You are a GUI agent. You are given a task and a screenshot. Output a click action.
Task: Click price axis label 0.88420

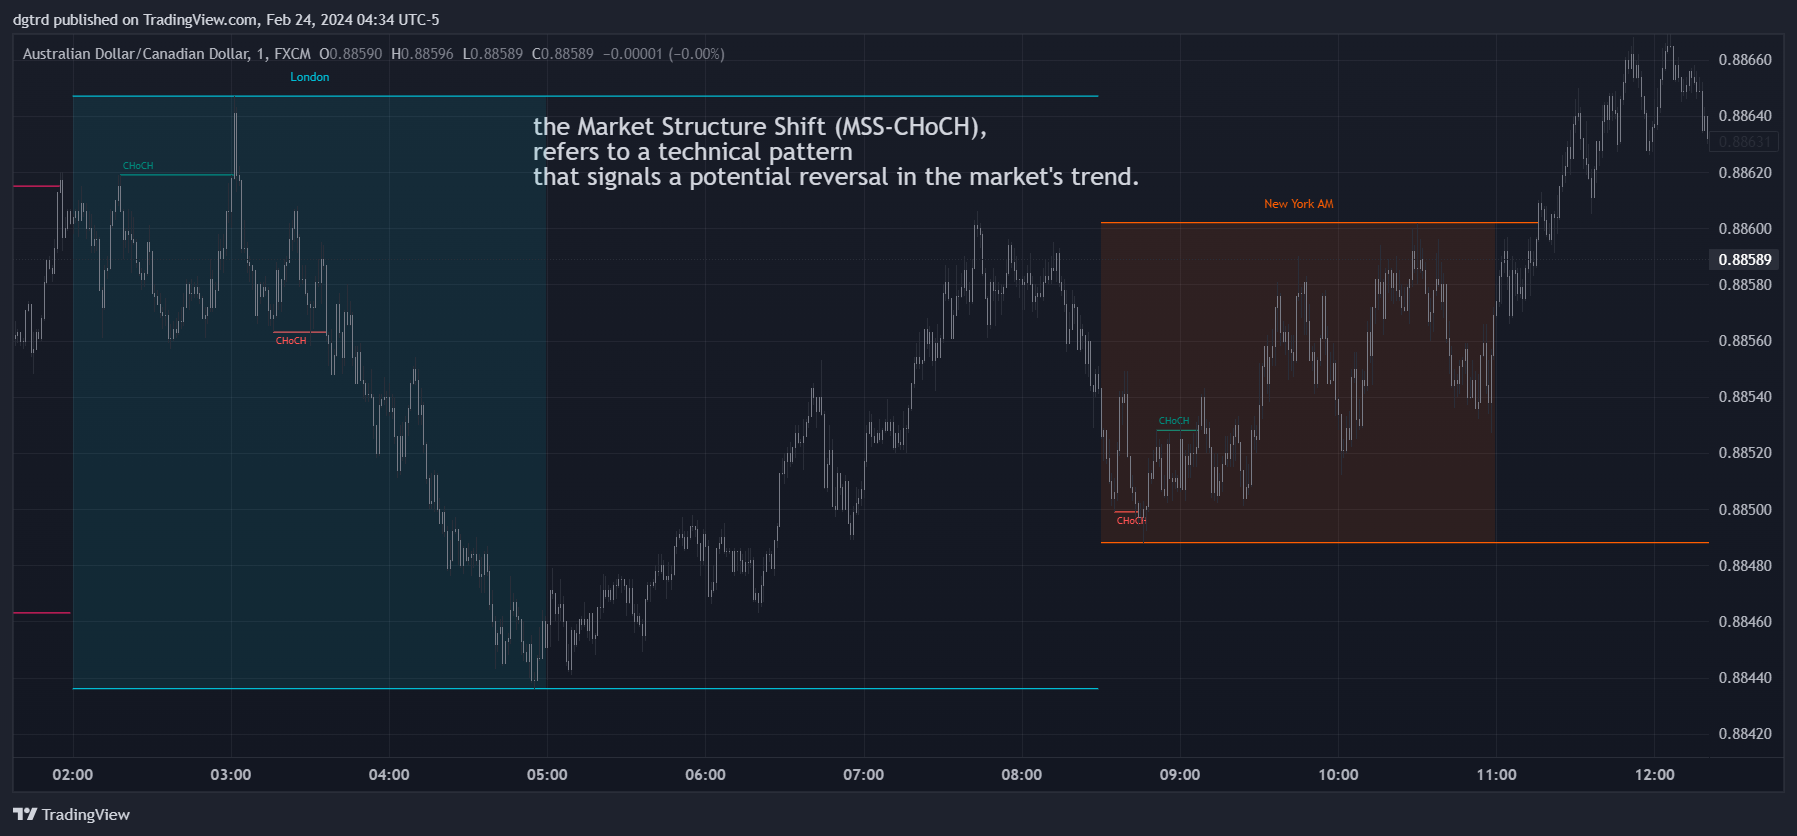point(1745,734)
